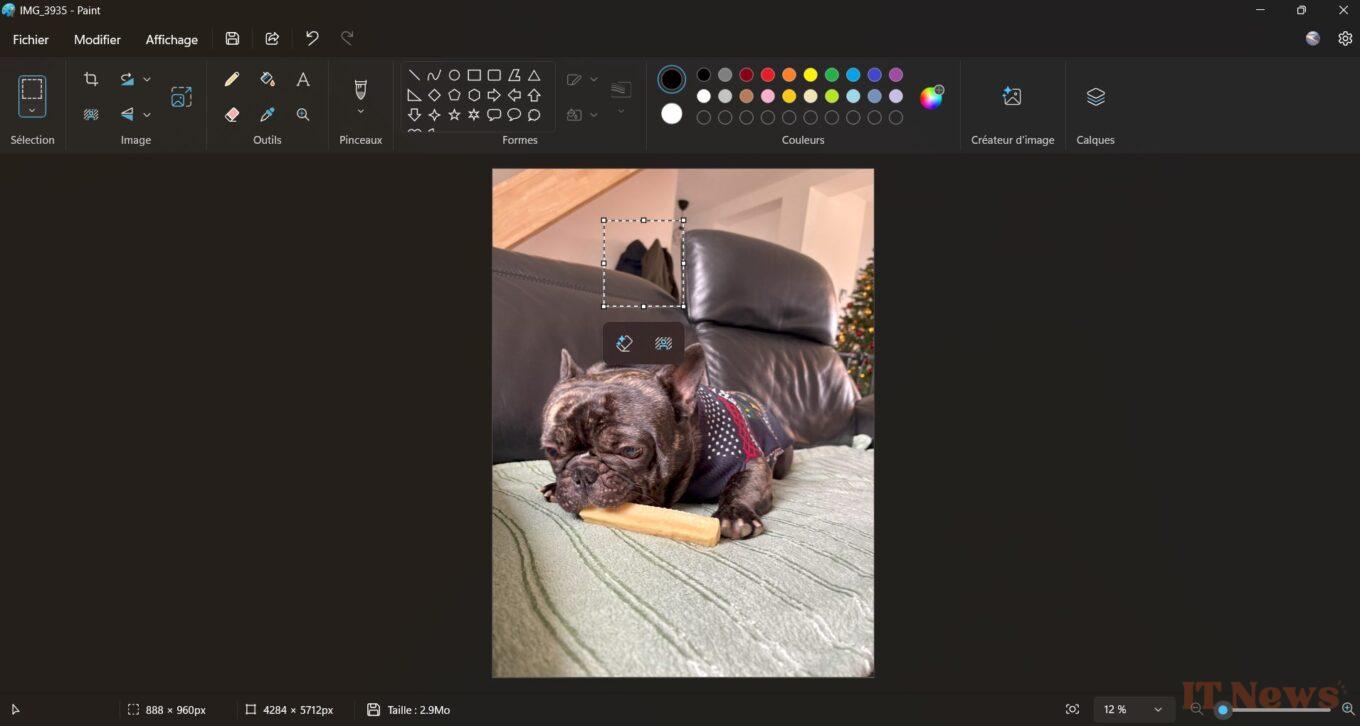Expand the Selection tool dropdown
Screen dimensions: 1360x726
[32, 111]
